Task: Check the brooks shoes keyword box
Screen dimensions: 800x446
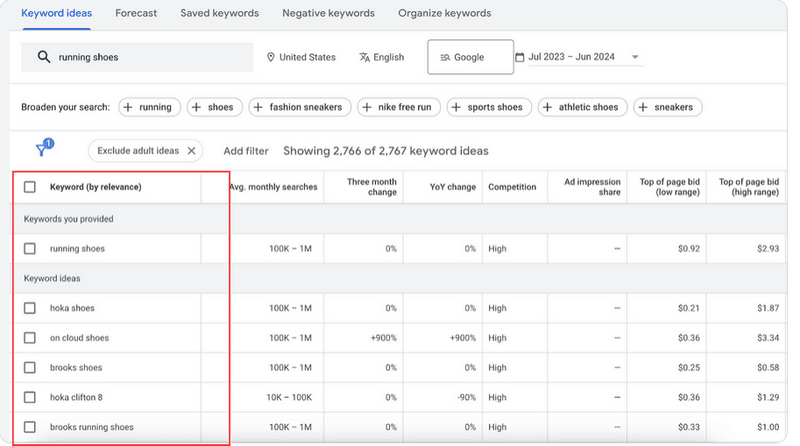Action: coord(30,367)
